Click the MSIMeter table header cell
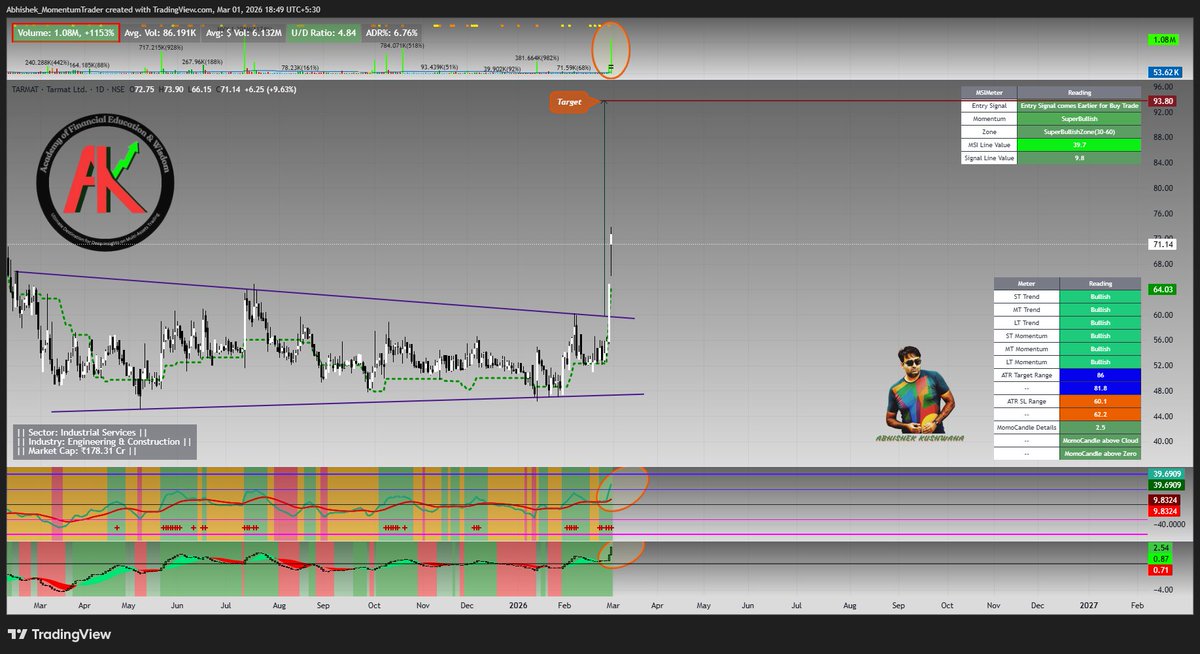The height and width of the screenshot is (654, 1200). [x=989, y=92]
